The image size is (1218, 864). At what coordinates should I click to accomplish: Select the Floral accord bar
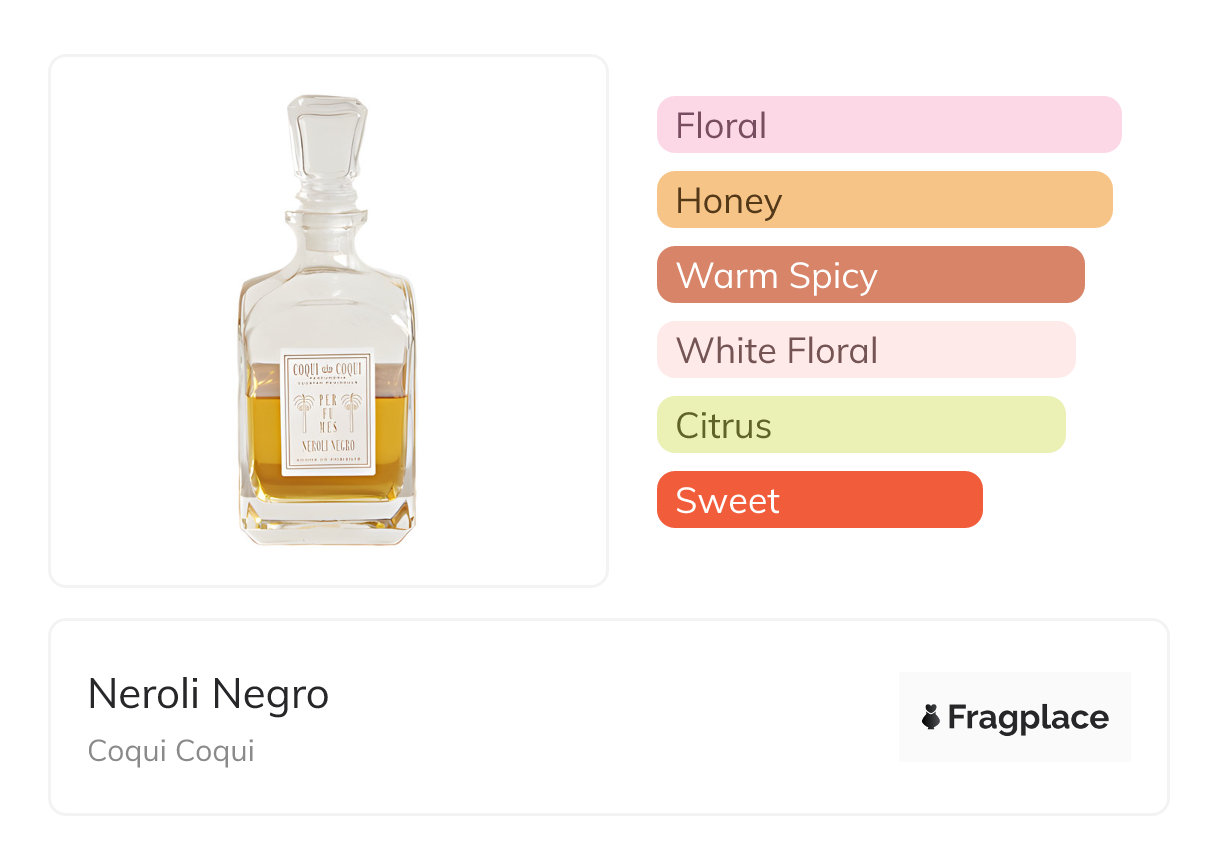point(888,125)
